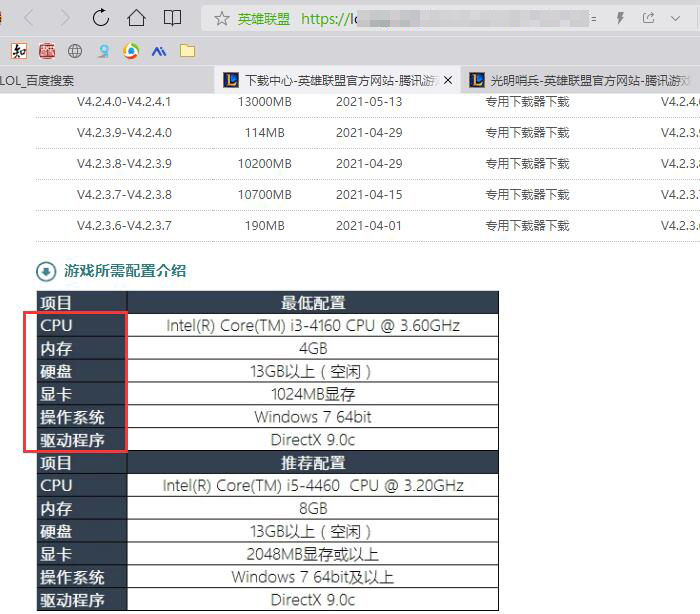Click the Windows 7 64bit及以上 cell
The width and height of the screenshot is (700, 614).
tap(313, 577)
